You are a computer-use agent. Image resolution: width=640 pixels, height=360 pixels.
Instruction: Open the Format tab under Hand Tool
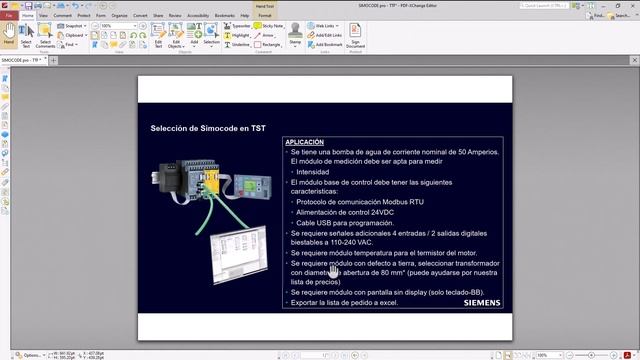pos(265,16)
